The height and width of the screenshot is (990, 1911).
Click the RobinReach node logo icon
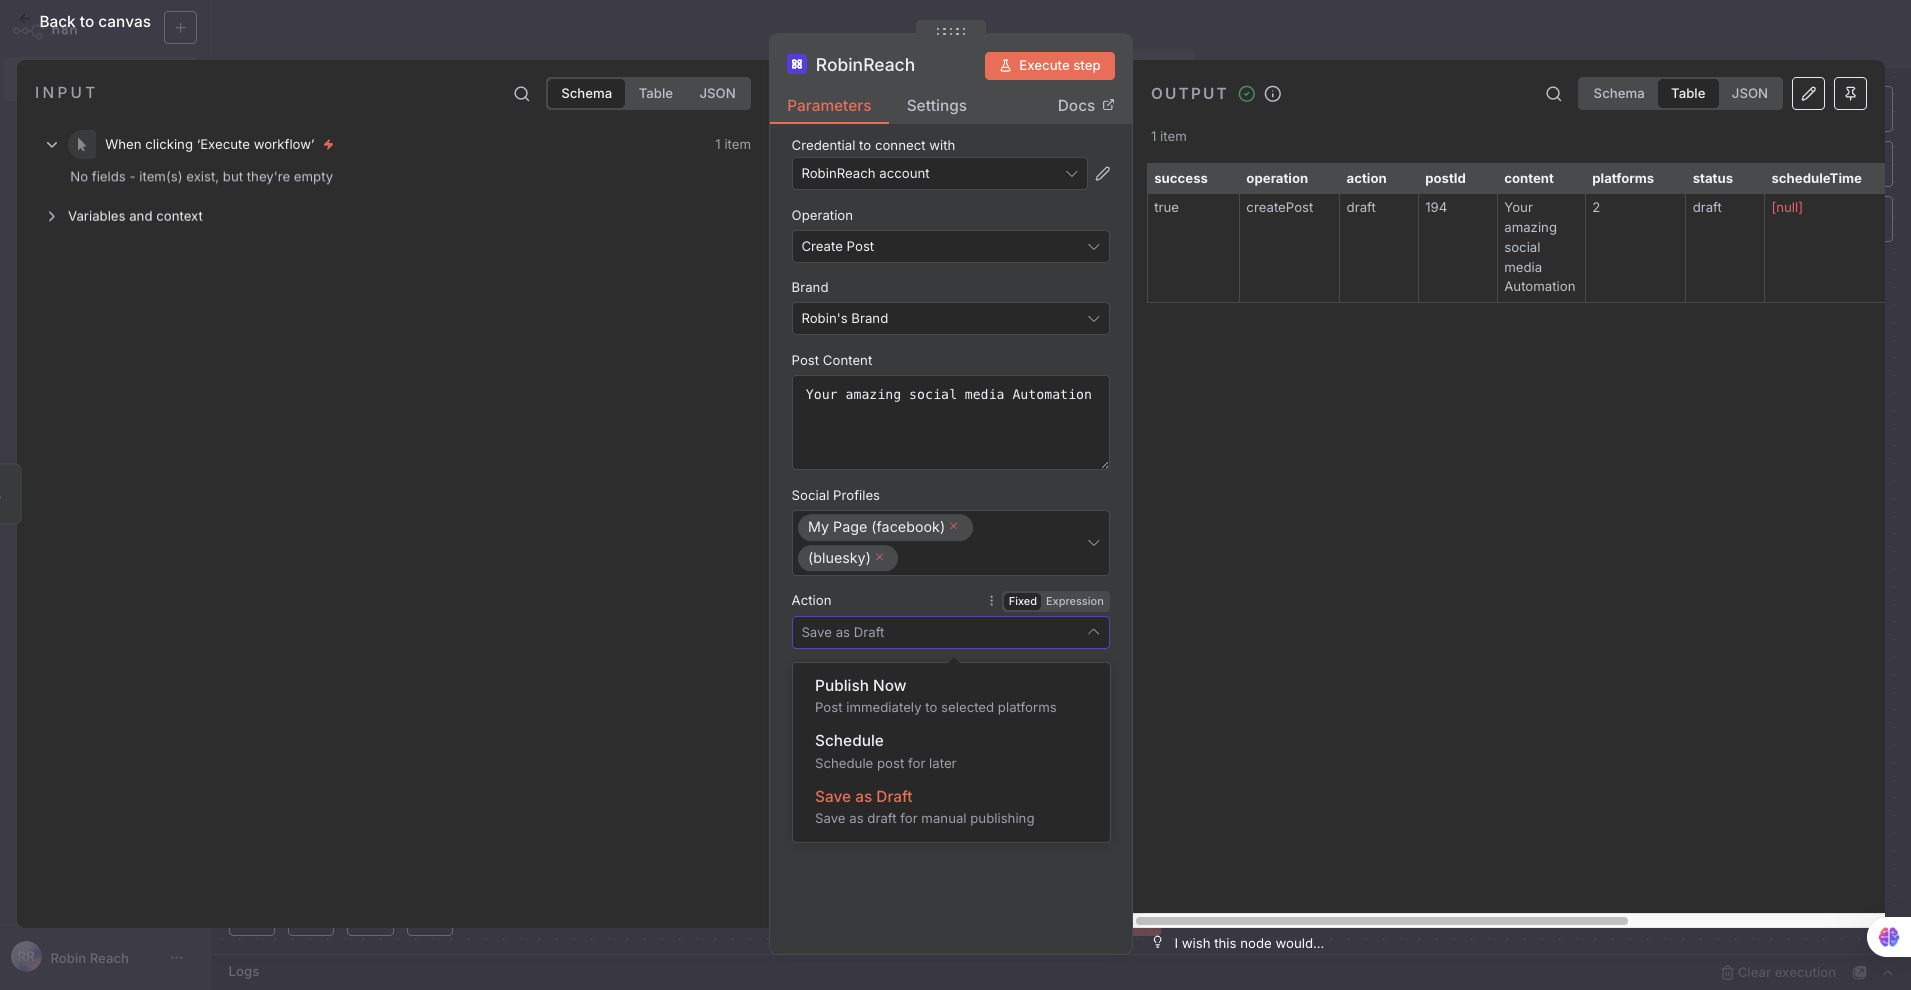797,65
